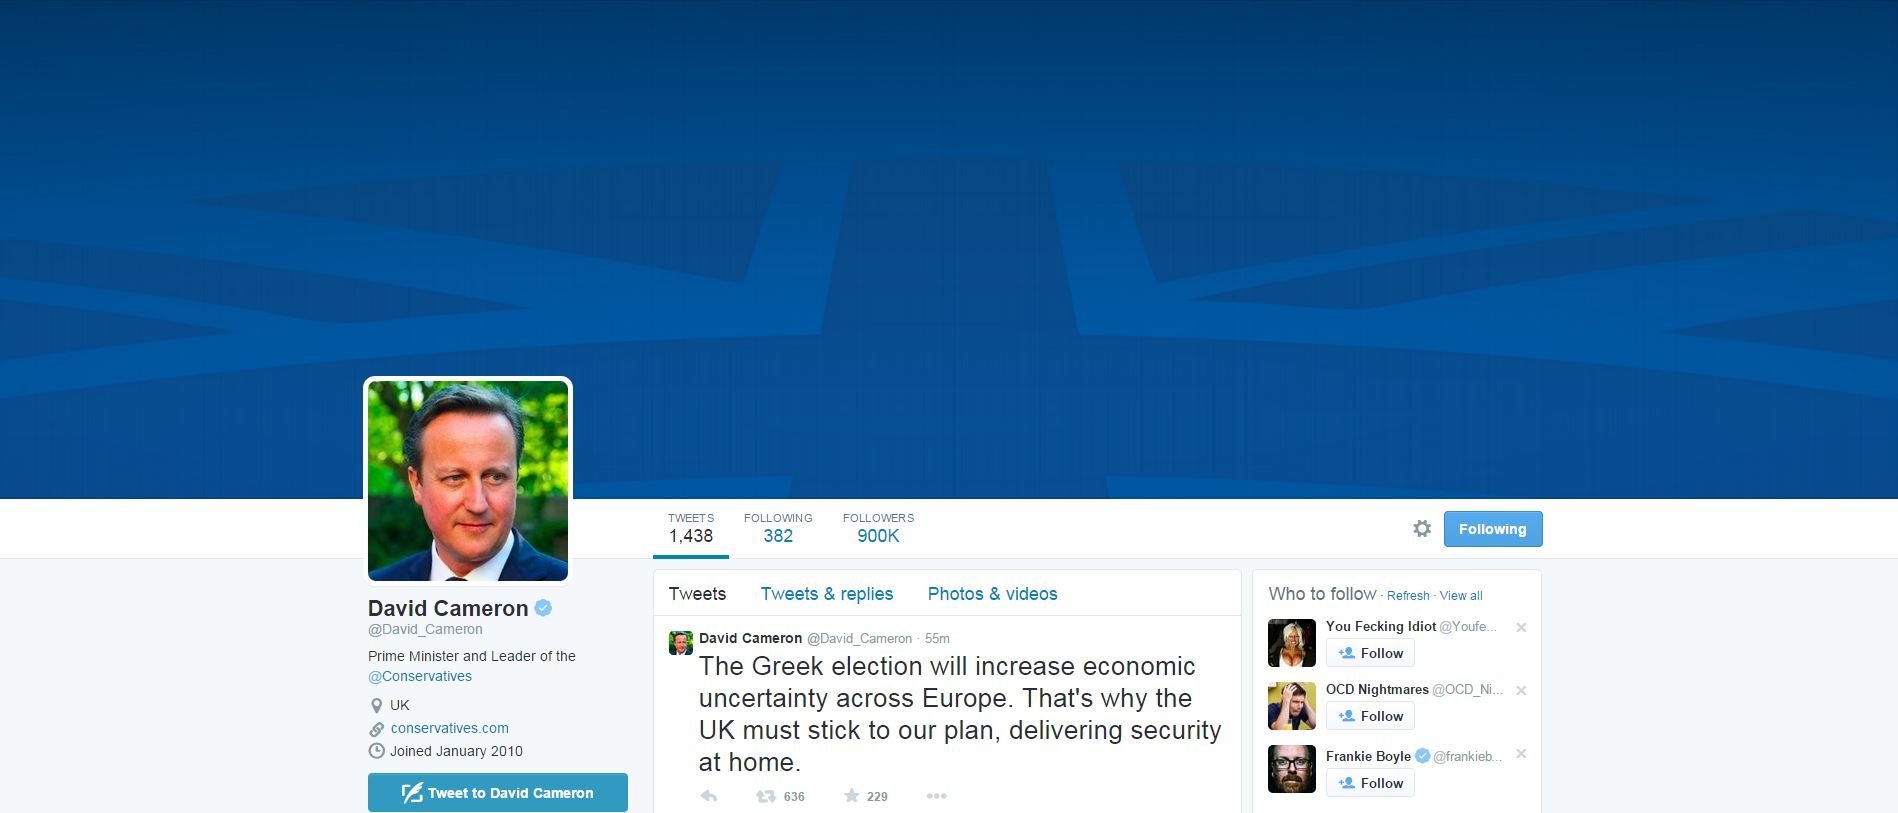Screen dimensions: 1898x813
Task: Follow the You Fecking Idiot account
Action: (1370, 653)
